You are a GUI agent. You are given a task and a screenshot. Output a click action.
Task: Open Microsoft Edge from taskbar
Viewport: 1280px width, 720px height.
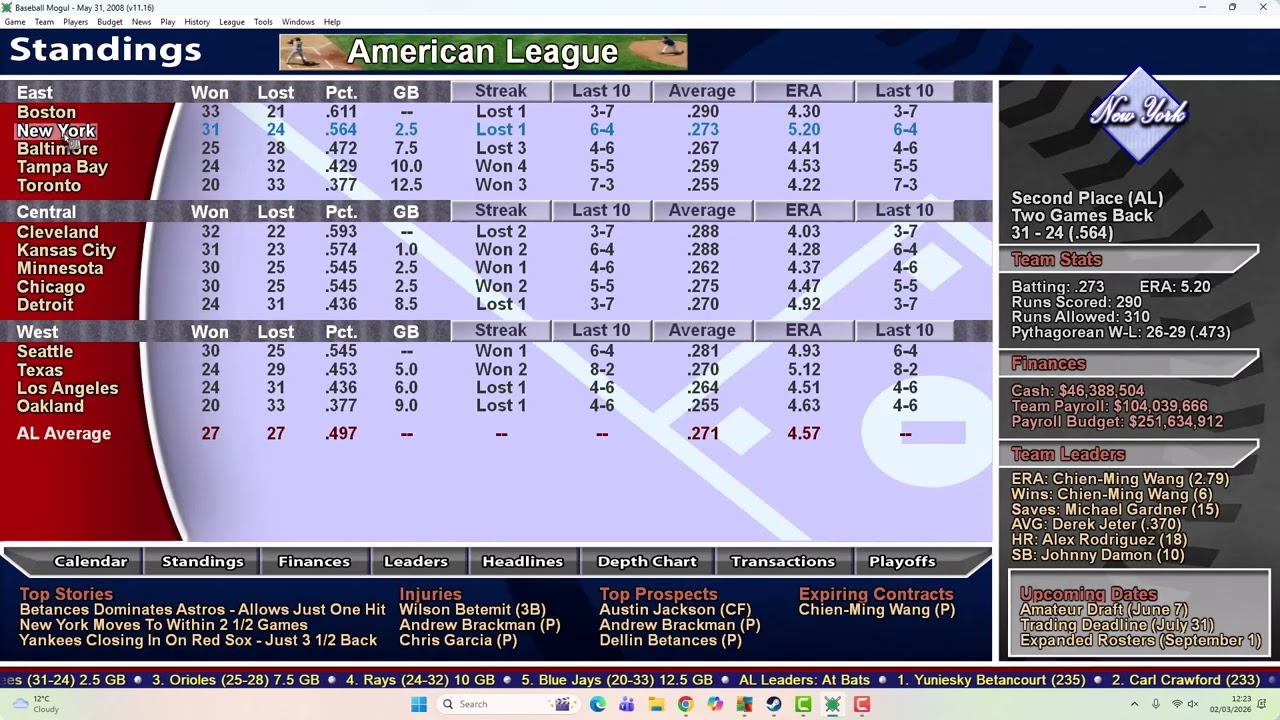597,704
